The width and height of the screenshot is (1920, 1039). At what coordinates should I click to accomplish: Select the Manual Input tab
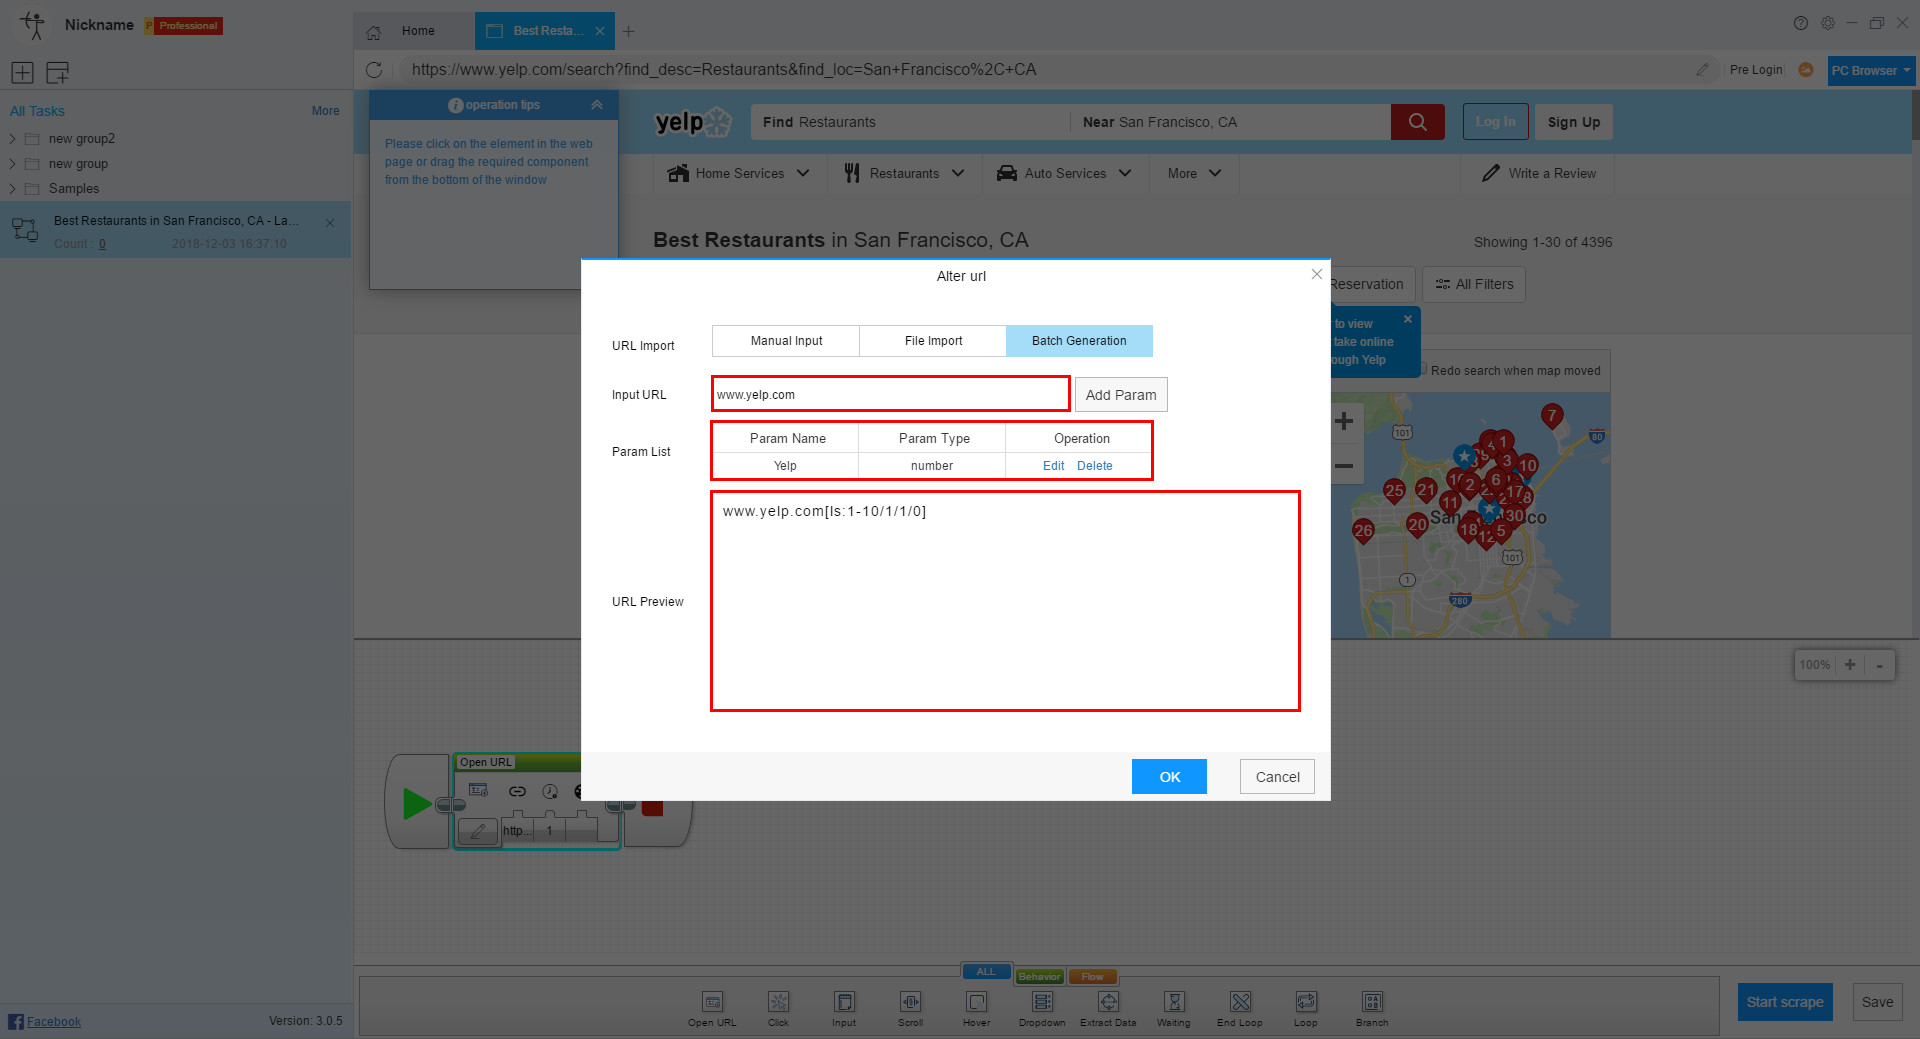click(x=786, y=341)
